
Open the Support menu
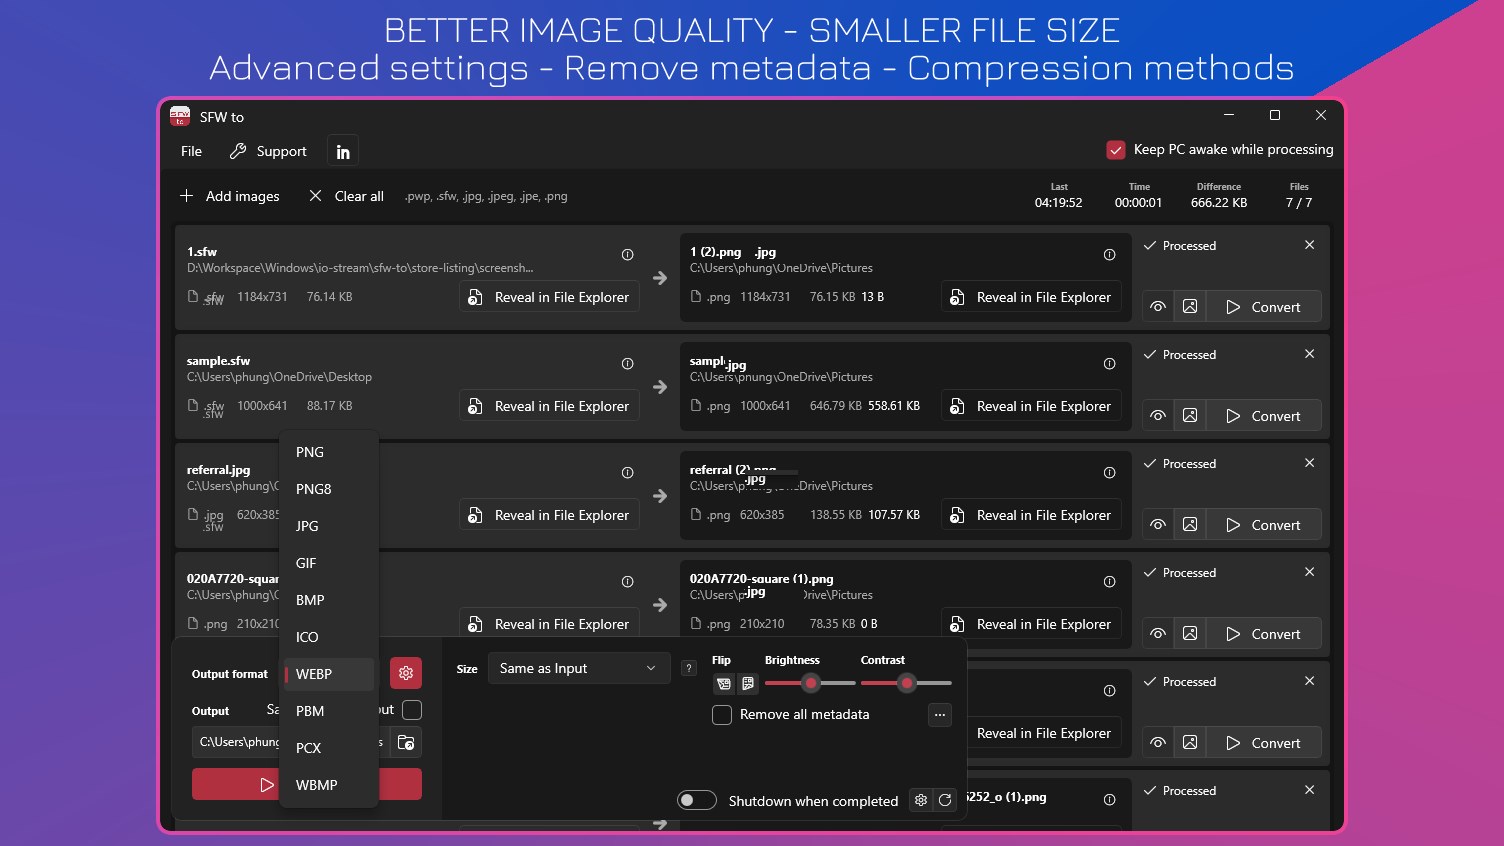(268, 151)
